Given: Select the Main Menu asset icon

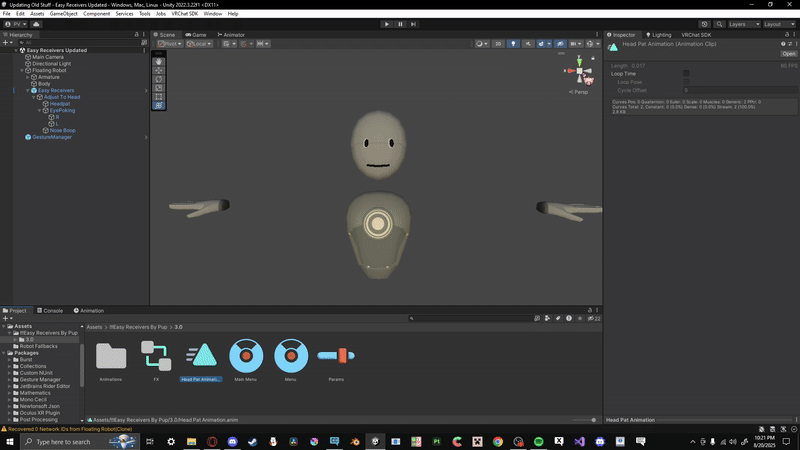Looking at the screenshot, I should click(246, 355).
